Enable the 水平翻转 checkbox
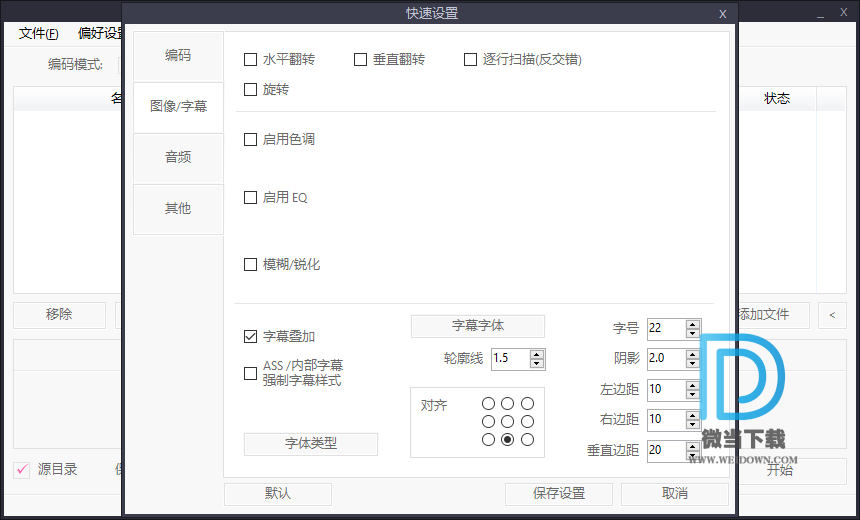This screenshot has width=860, height=520. [x=250, y=59]
